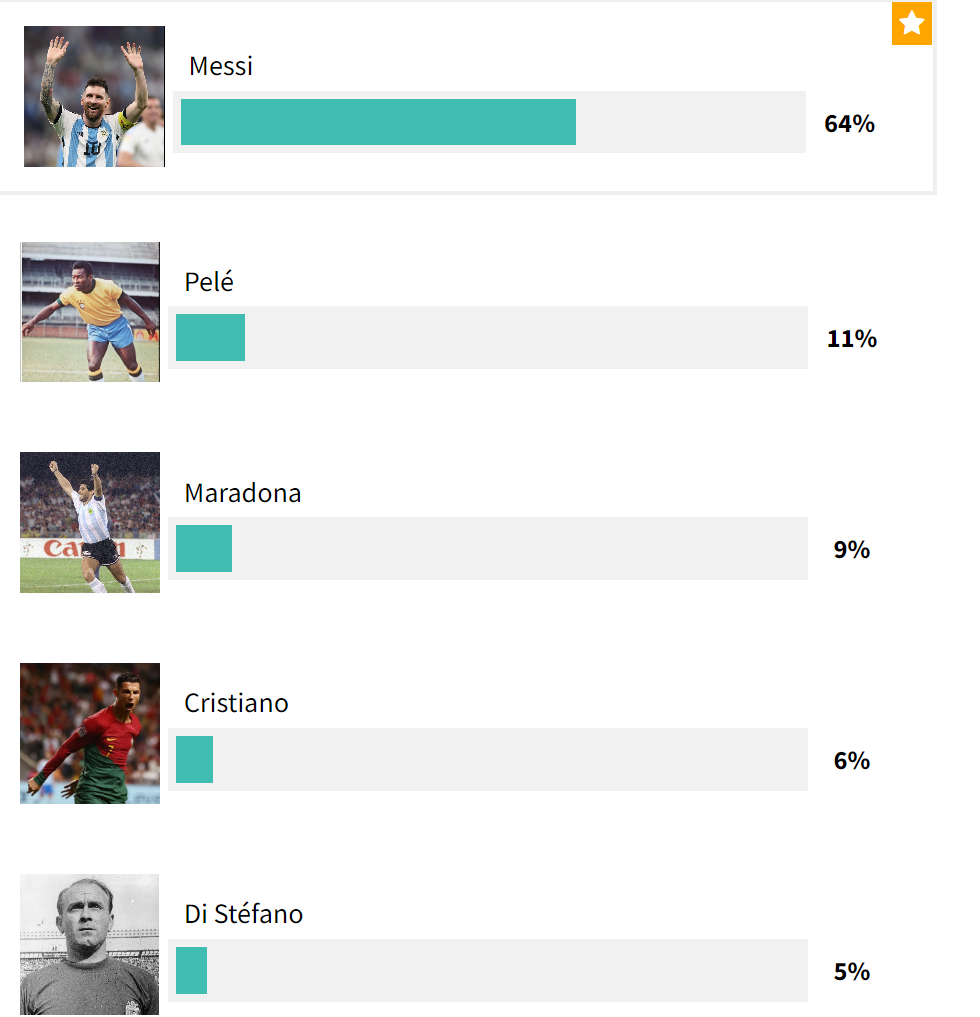Click the Cristiano name label

[x=236, y=703]
